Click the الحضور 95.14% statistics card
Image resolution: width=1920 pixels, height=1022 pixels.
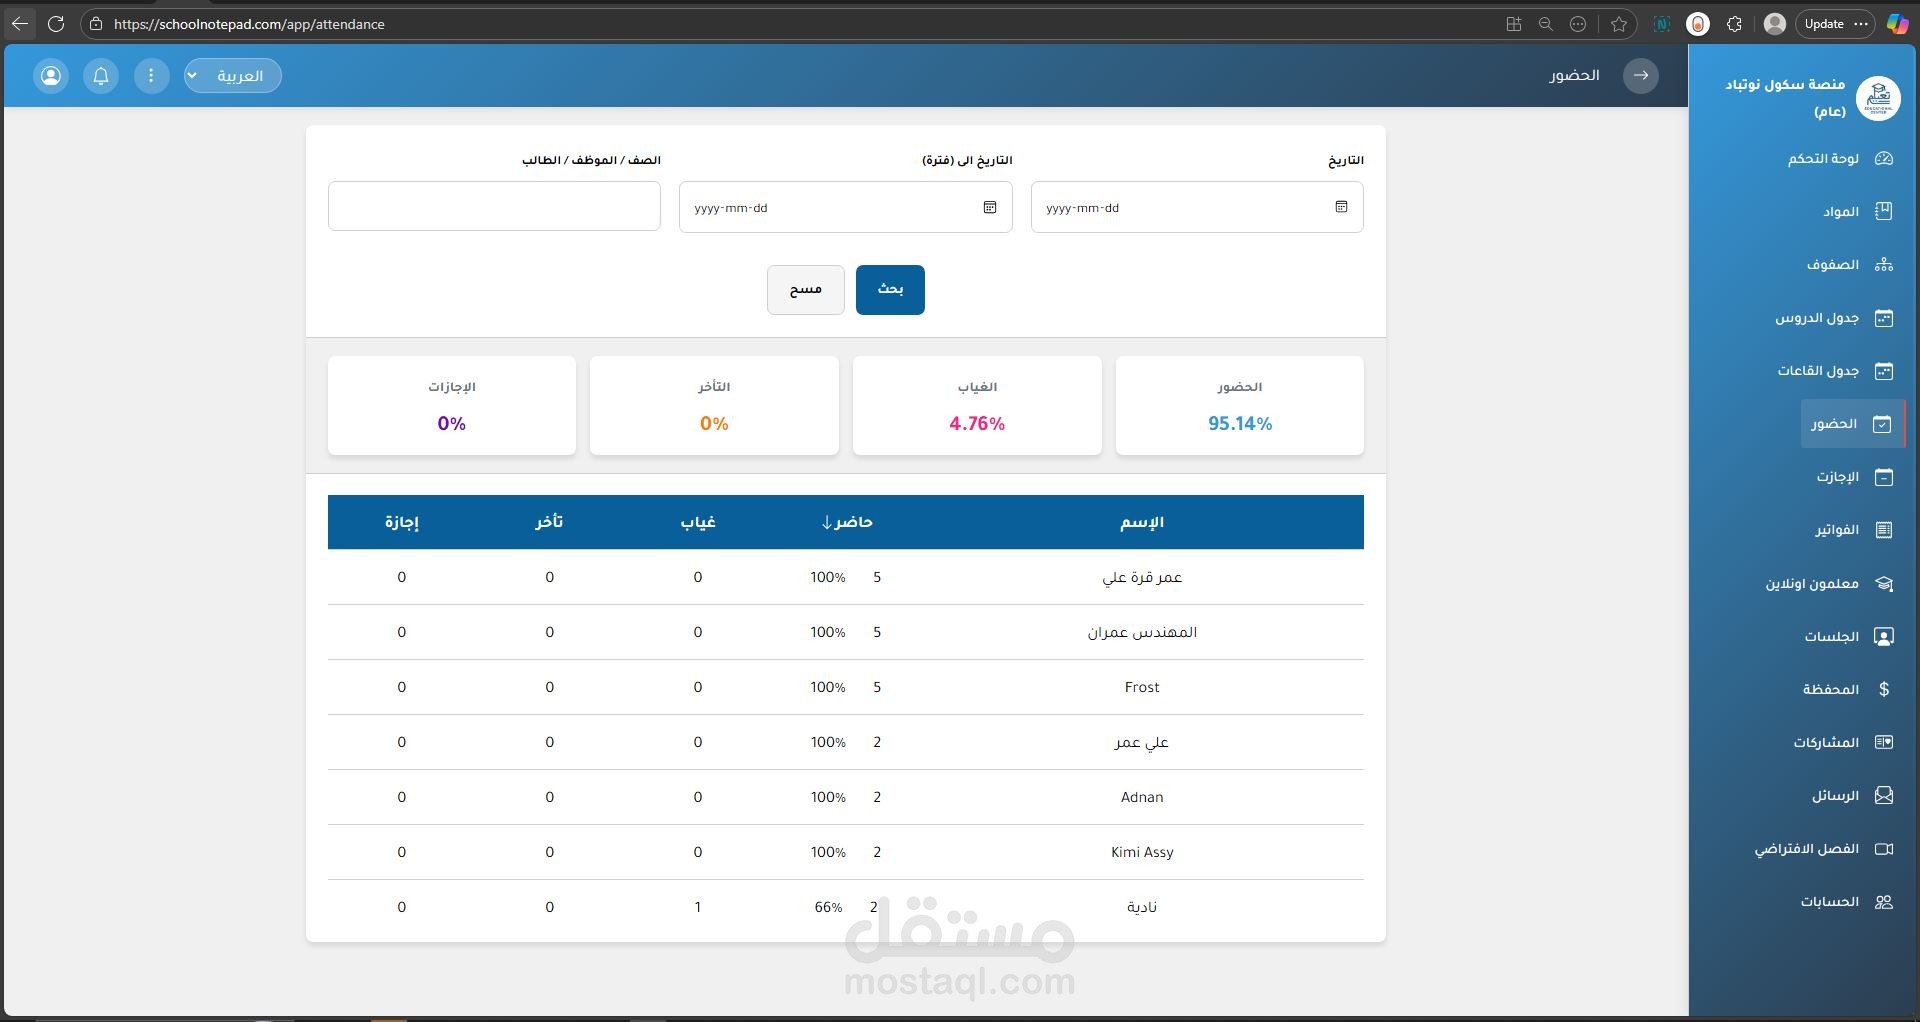coord(1240,406)
